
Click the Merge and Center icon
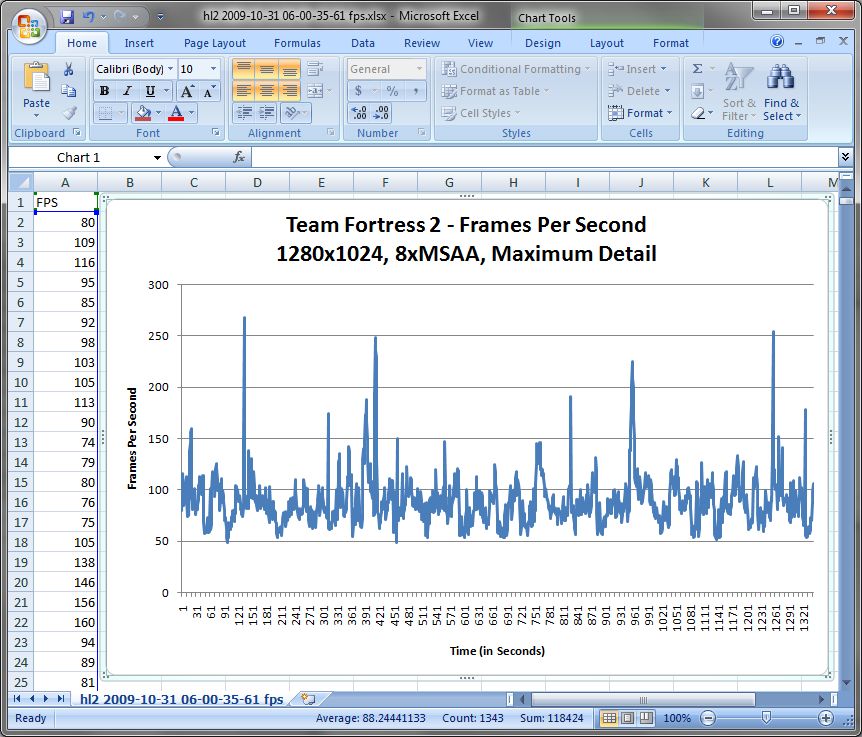[315, 91]
